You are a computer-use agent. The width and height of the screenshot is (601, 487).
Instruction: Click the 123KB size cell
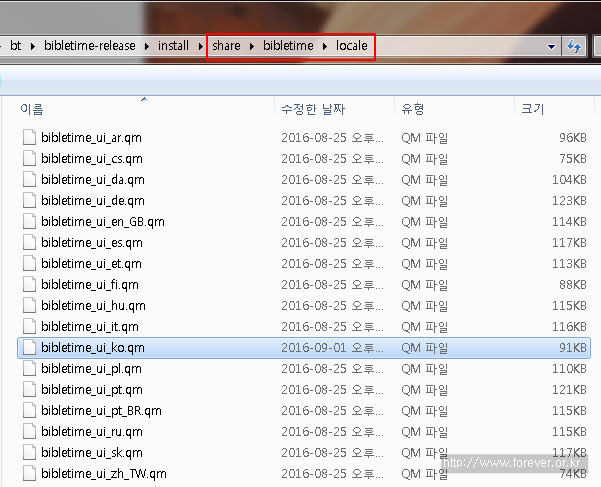pos(569,200)
